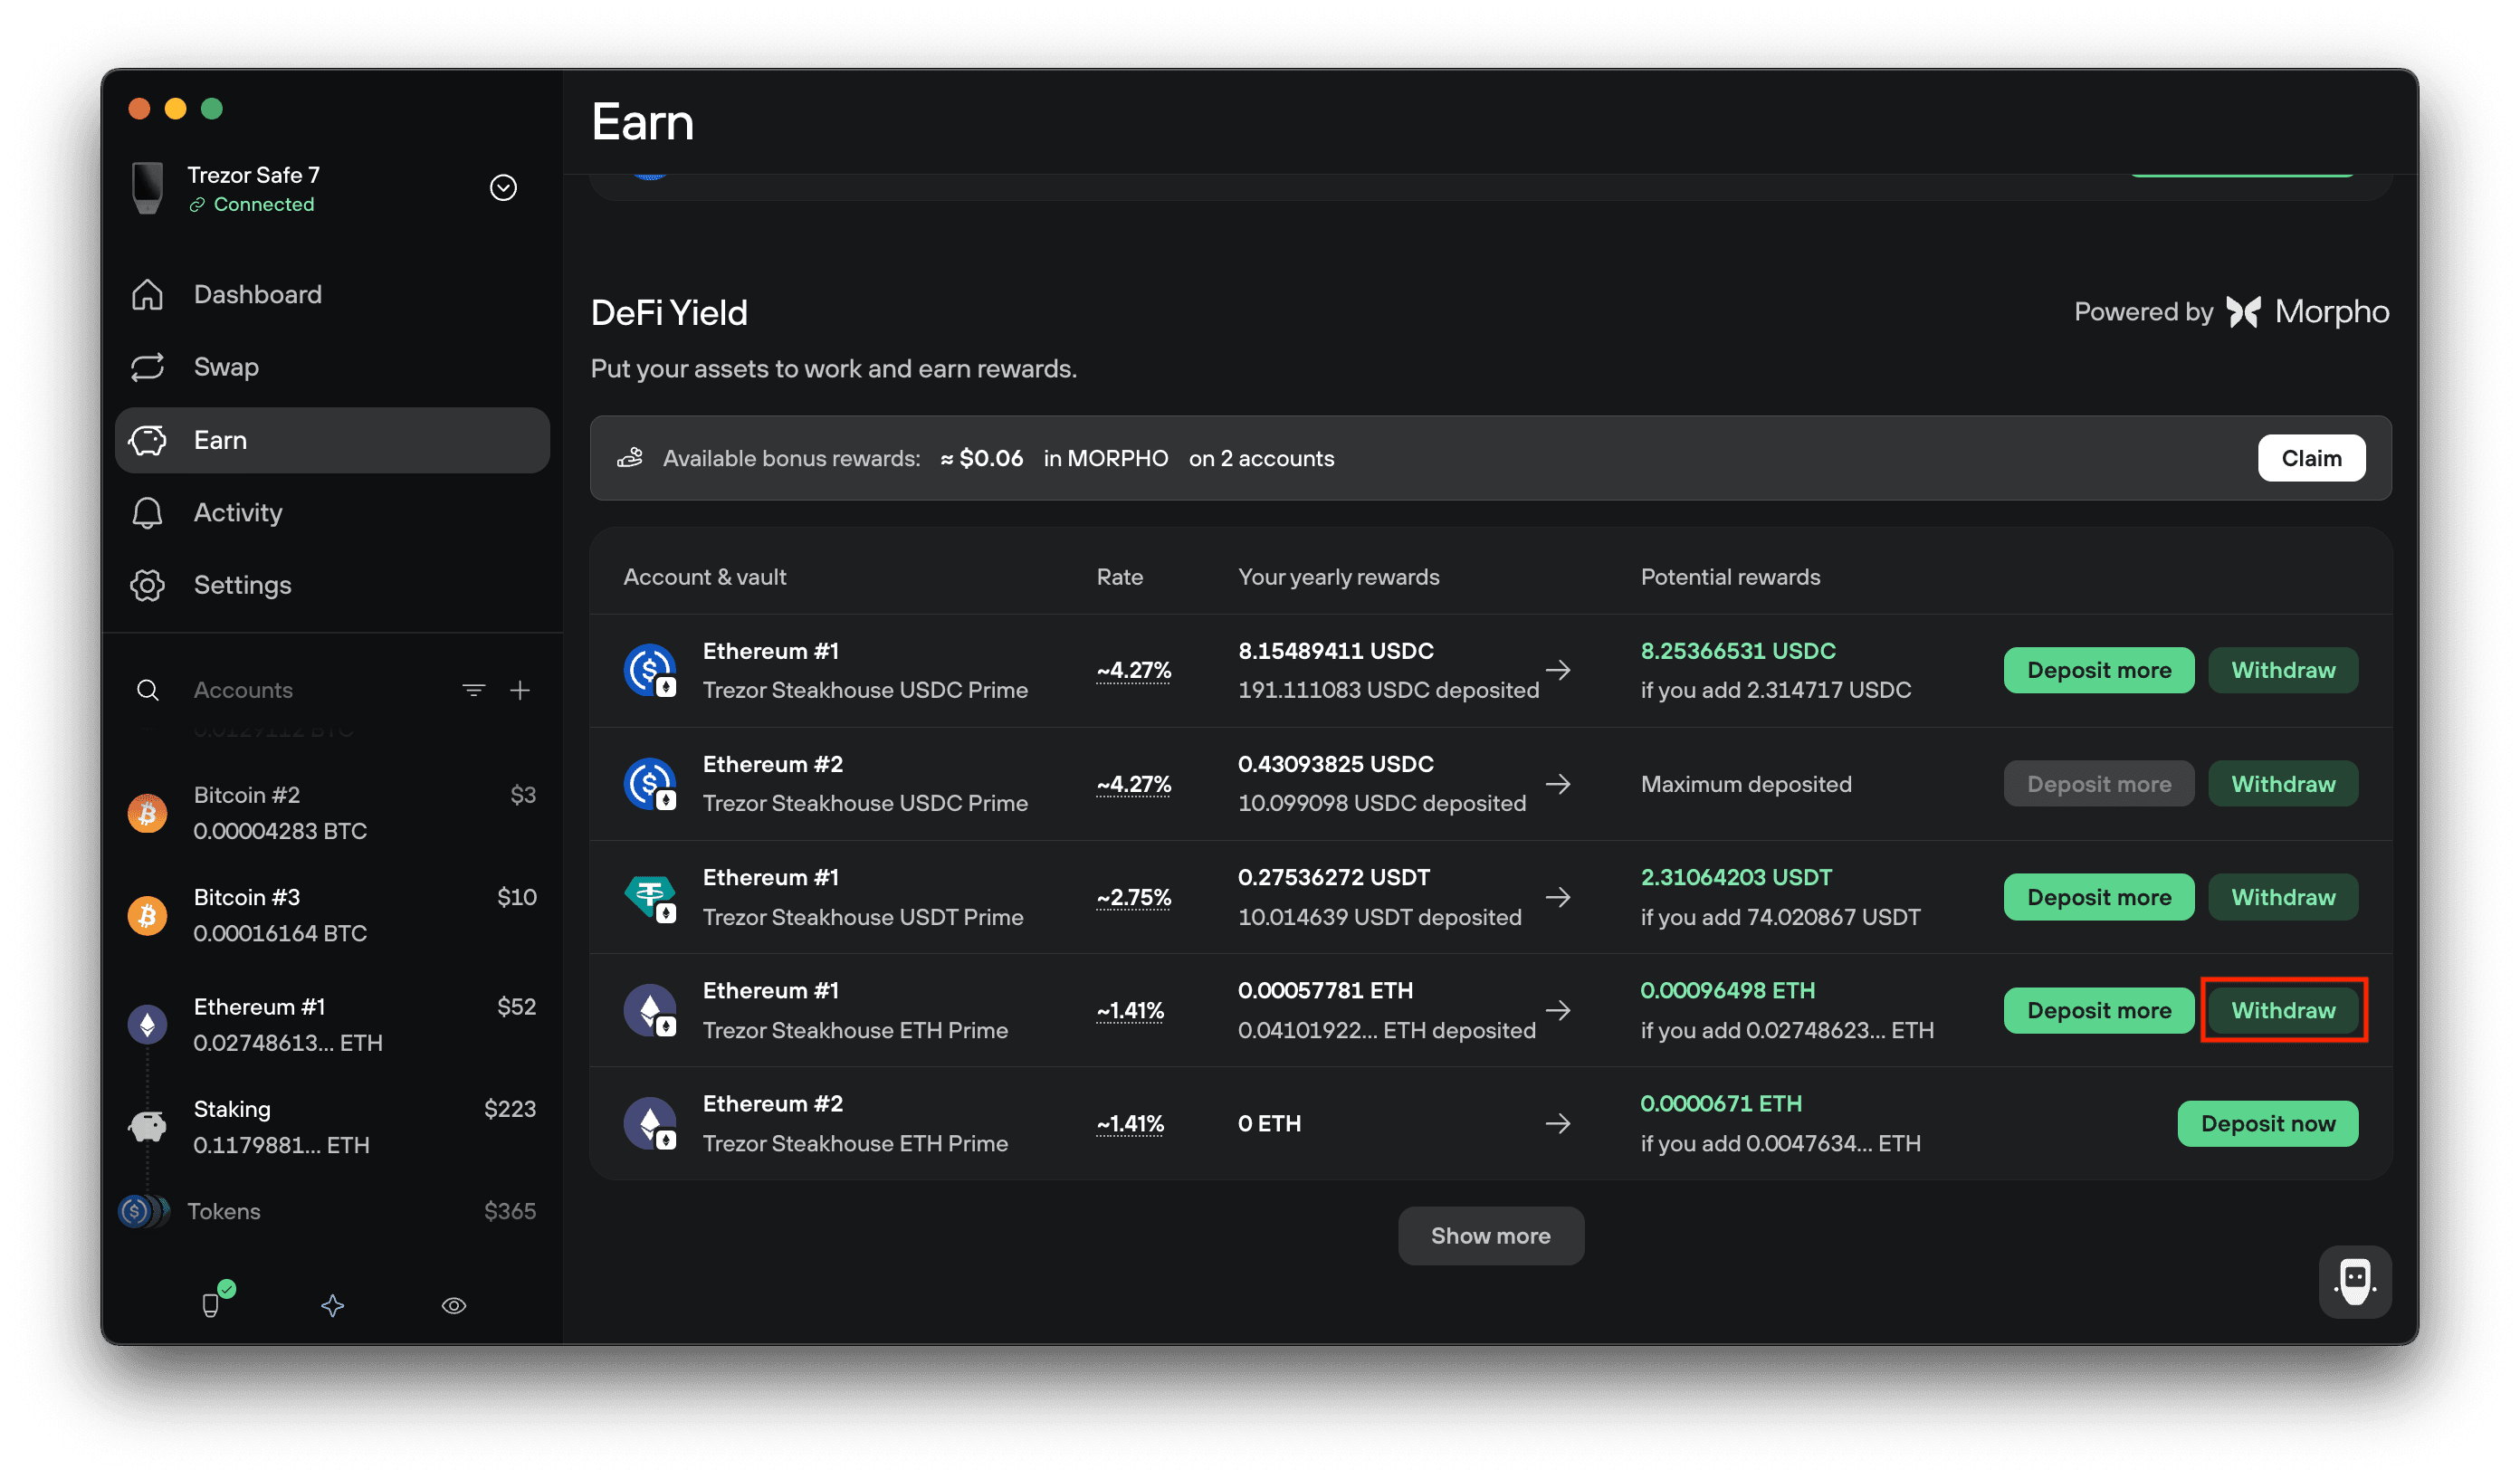Click ETH vault icon for Ethereum #2 row
The height and width of the screenshot is (1479, 2520).
(x=650, y=1123)
